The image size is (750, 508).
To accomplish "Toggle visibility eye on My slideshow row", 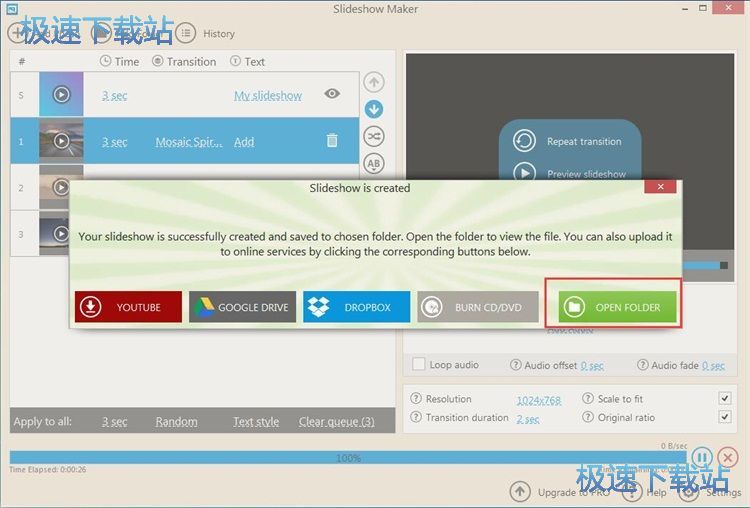I will 332,94.
